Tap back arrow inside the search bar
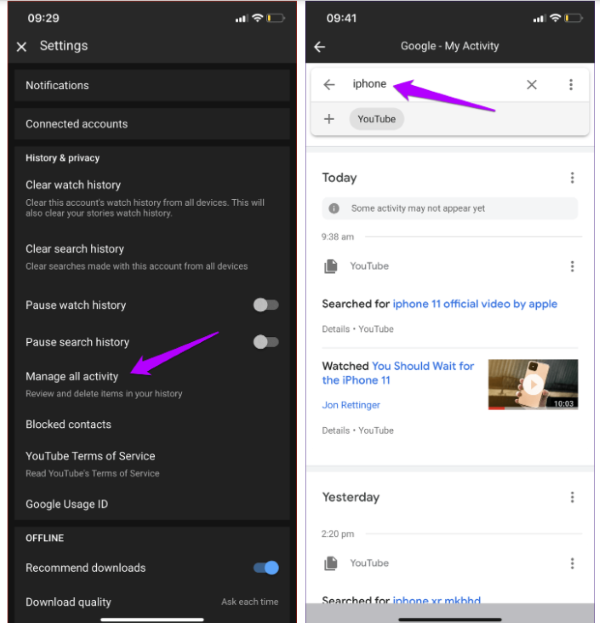This screenshot has height=623, width=600. point(329,85)
